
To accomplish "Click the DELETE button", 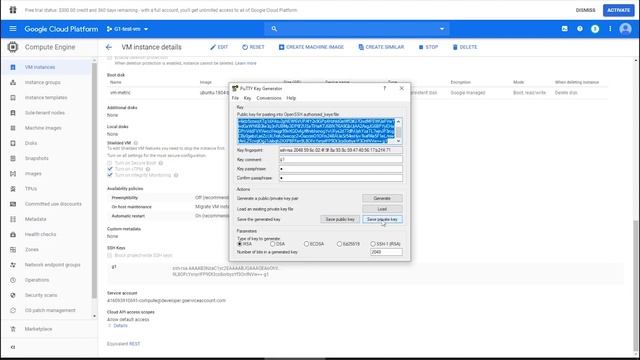I will point(464,47).
